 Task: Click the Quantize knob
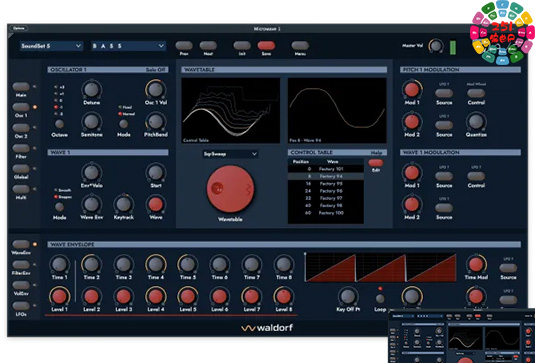click(x=476, y=122)
